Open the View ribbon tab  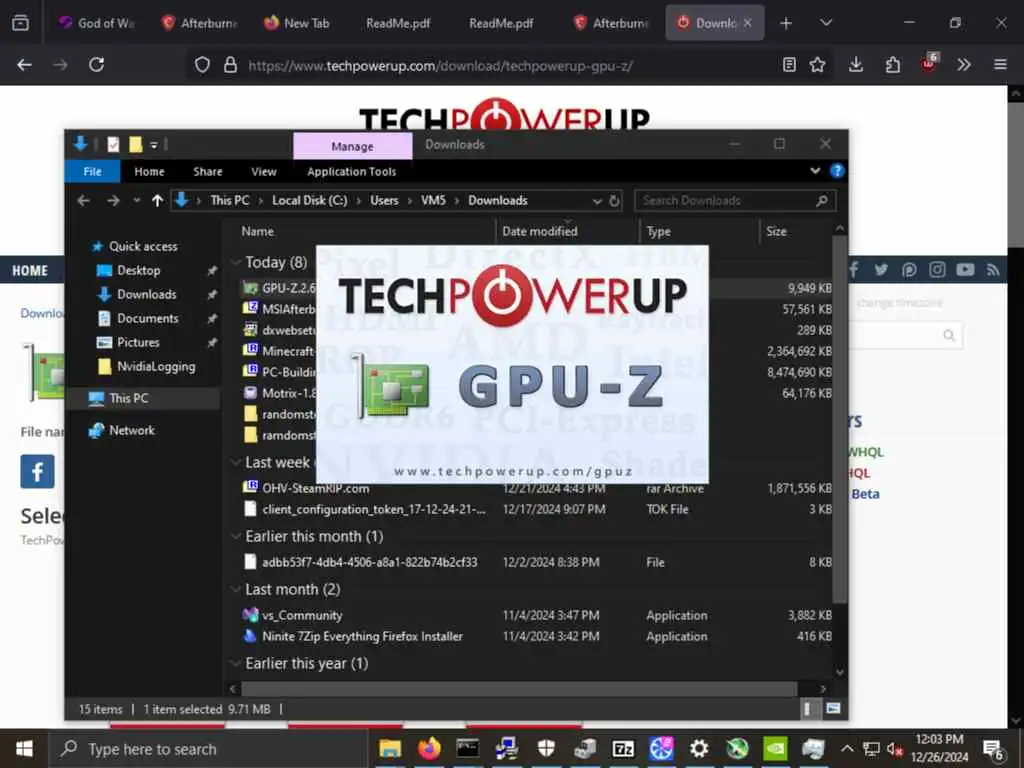coord(264,172)
